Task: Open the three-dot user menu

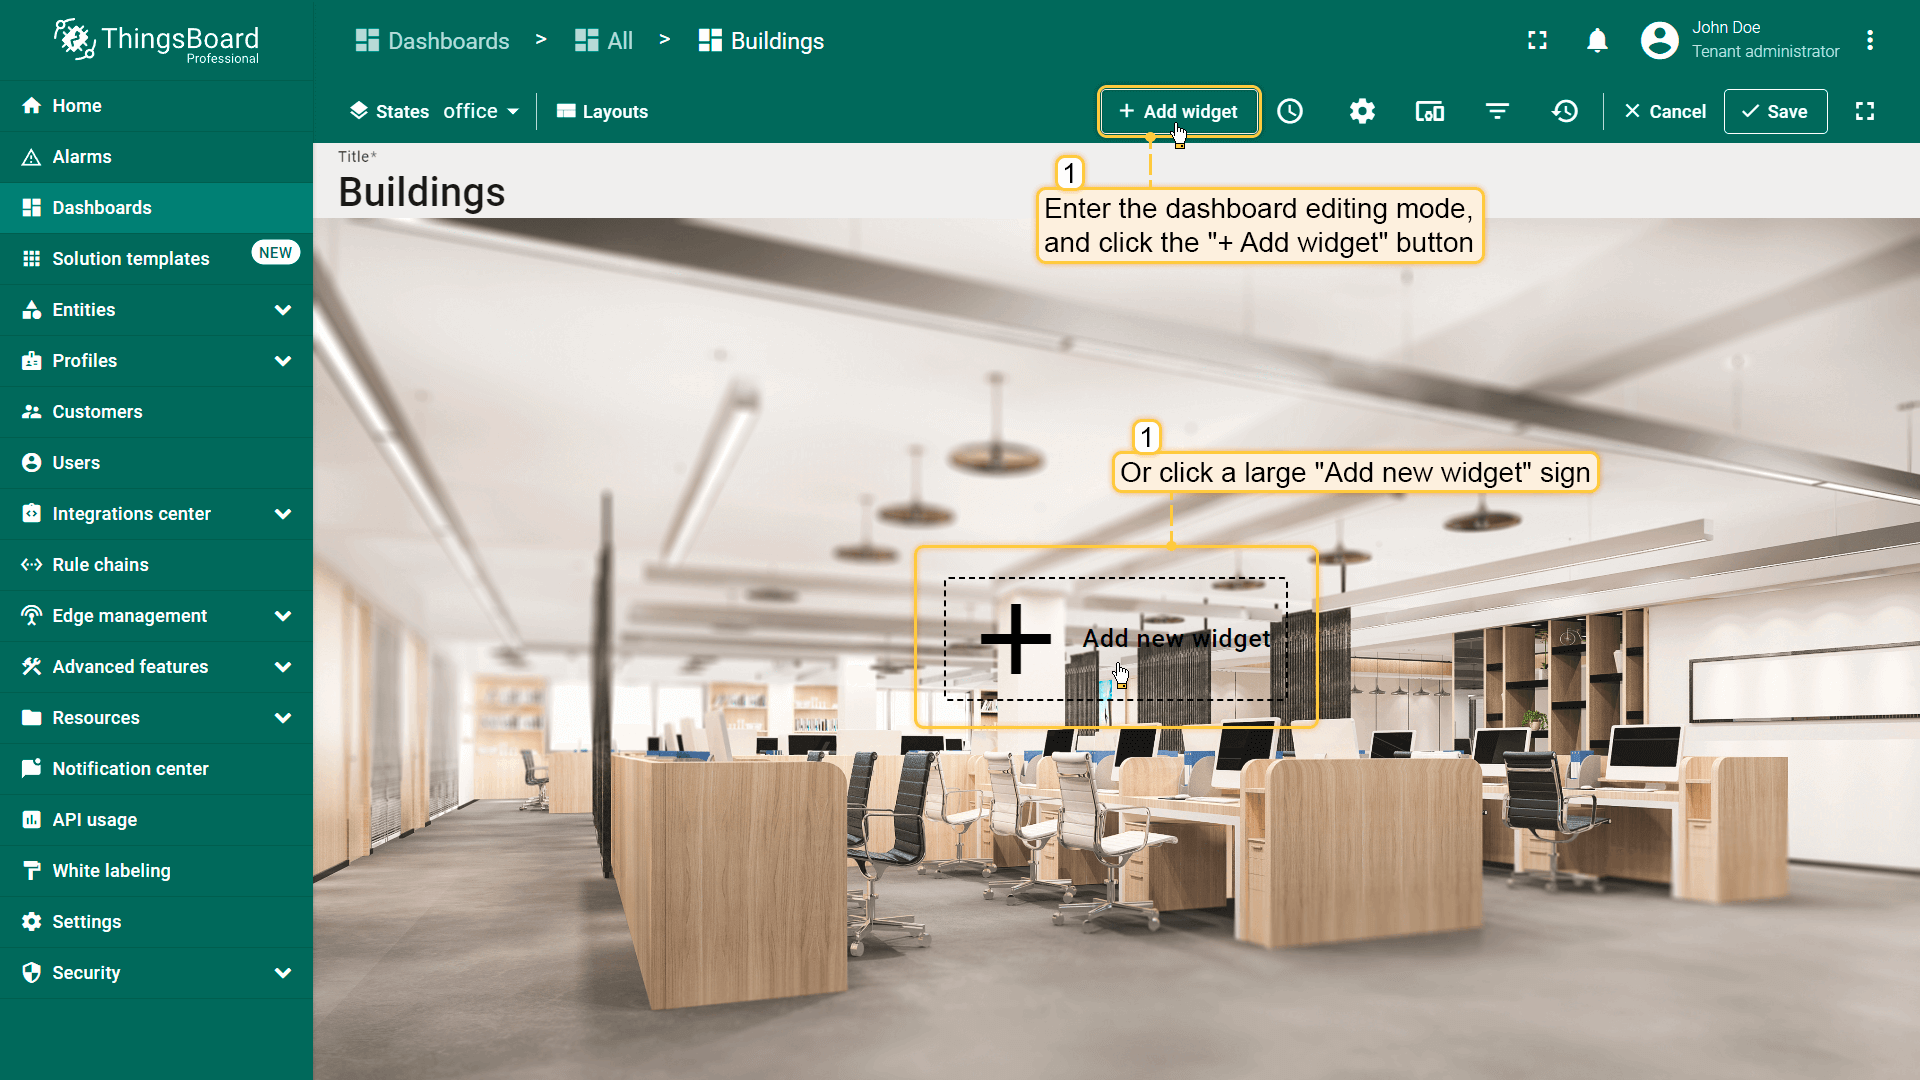Action: click(1870, 40)
